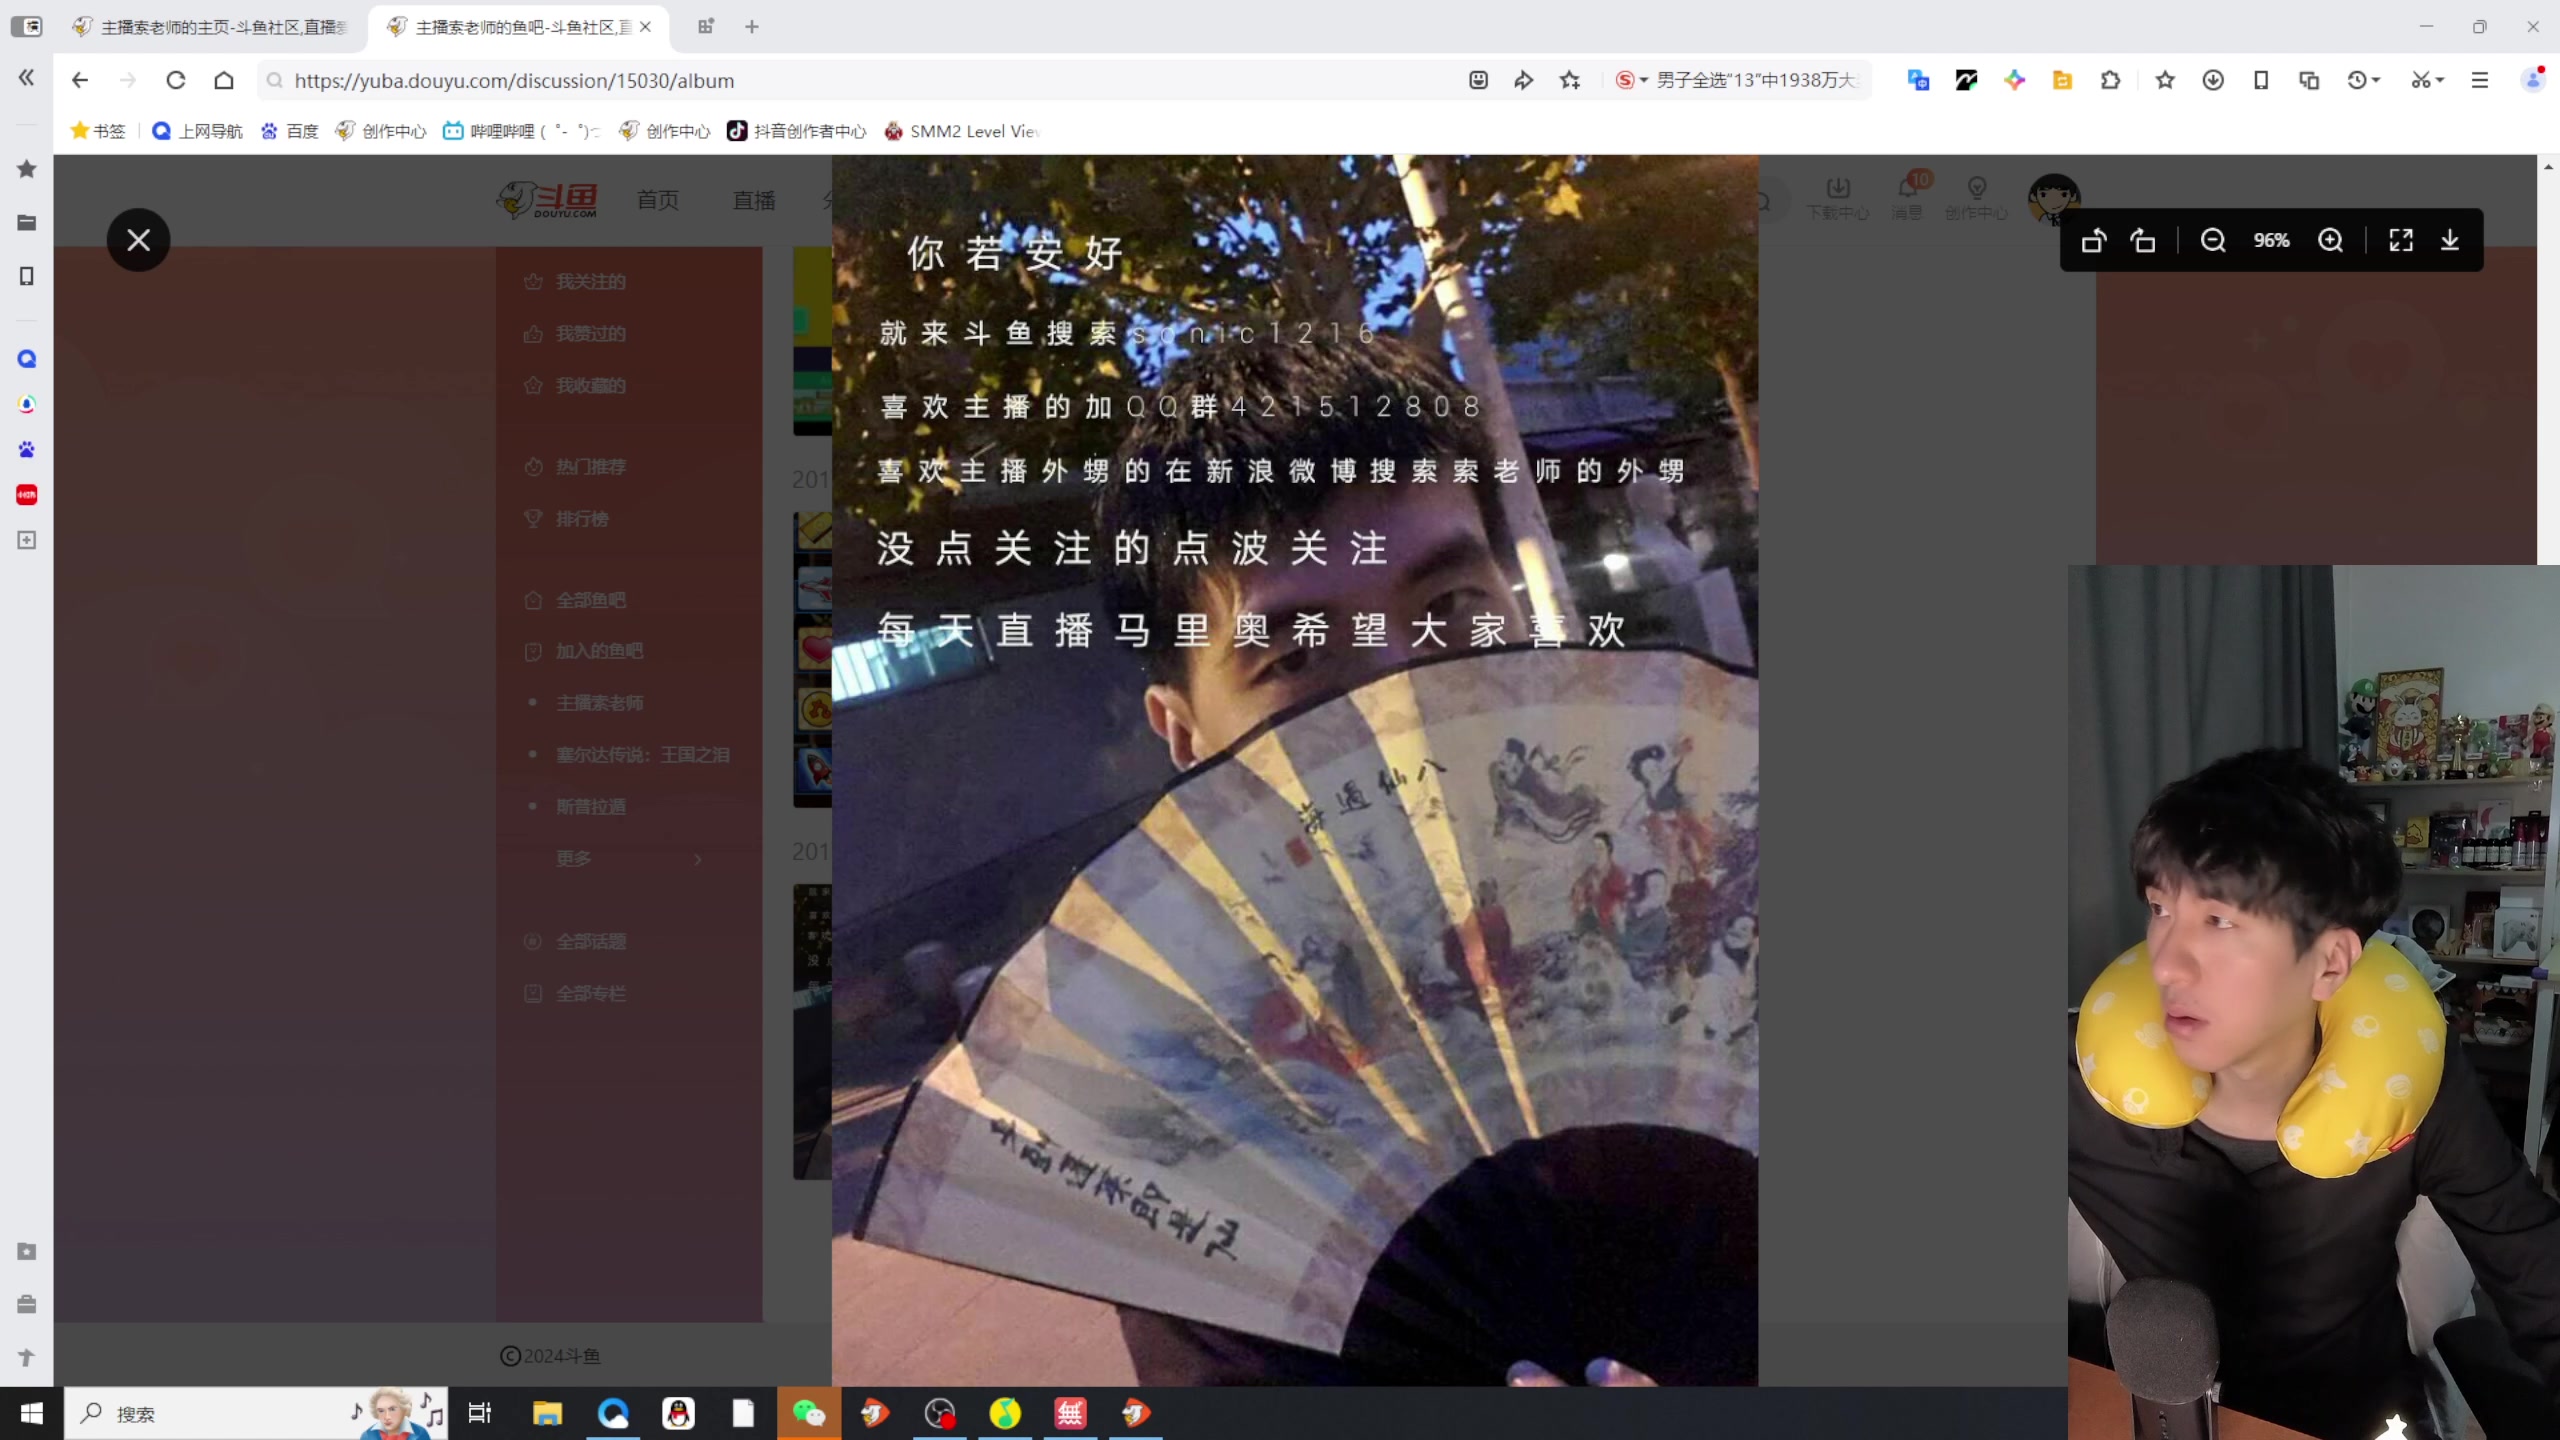This screenshot has width=2560, height=1440.
Task: Click the address bar URL
Action: click(514, 80)
